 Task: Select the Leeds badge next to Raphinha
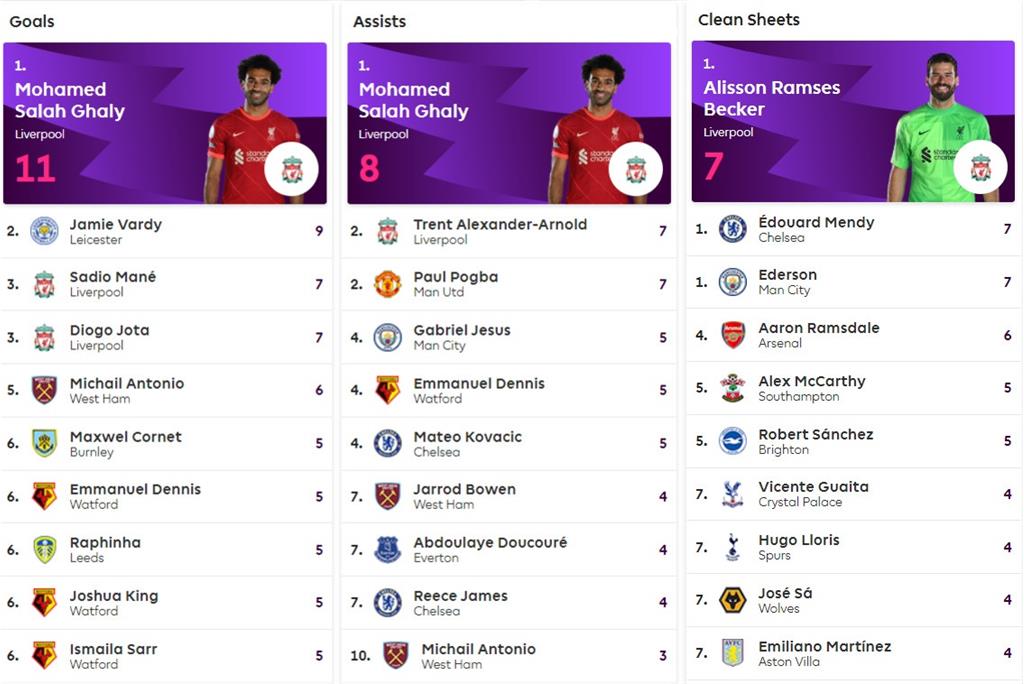(x=44, y=549)
